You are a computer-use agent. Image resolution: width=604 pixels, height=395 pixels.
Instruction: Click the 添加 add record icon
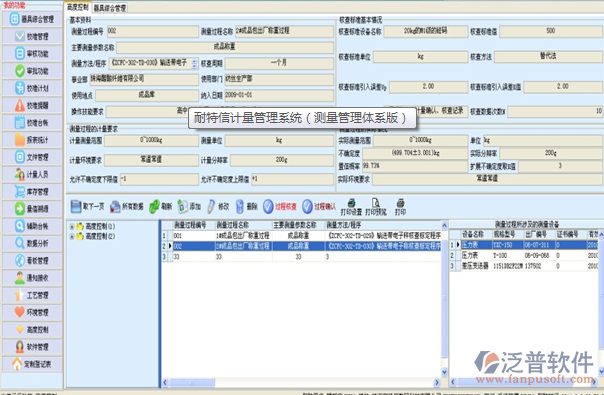point(183,207)
